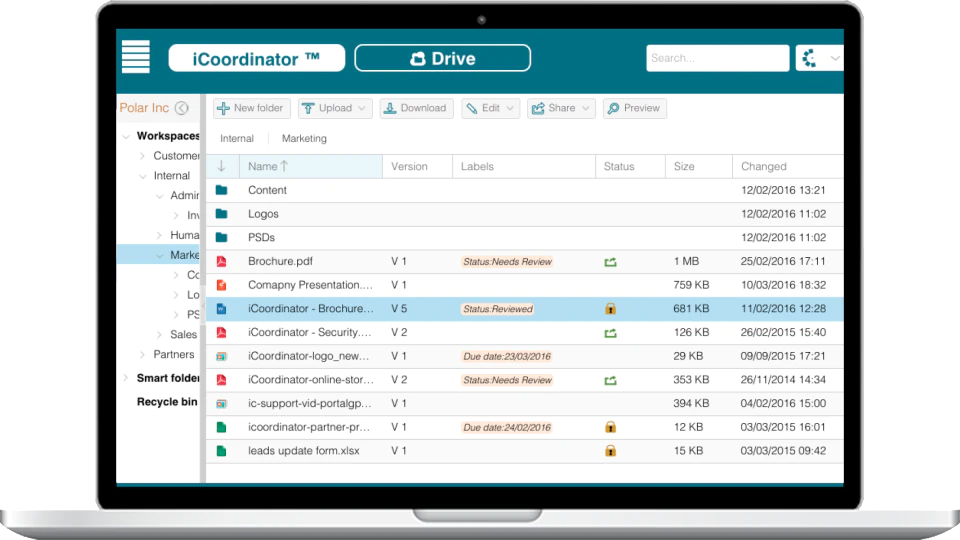This screenshot has height=540, width=960.
Task: Open the Recycle bin
Action: (x=167, y=402)
